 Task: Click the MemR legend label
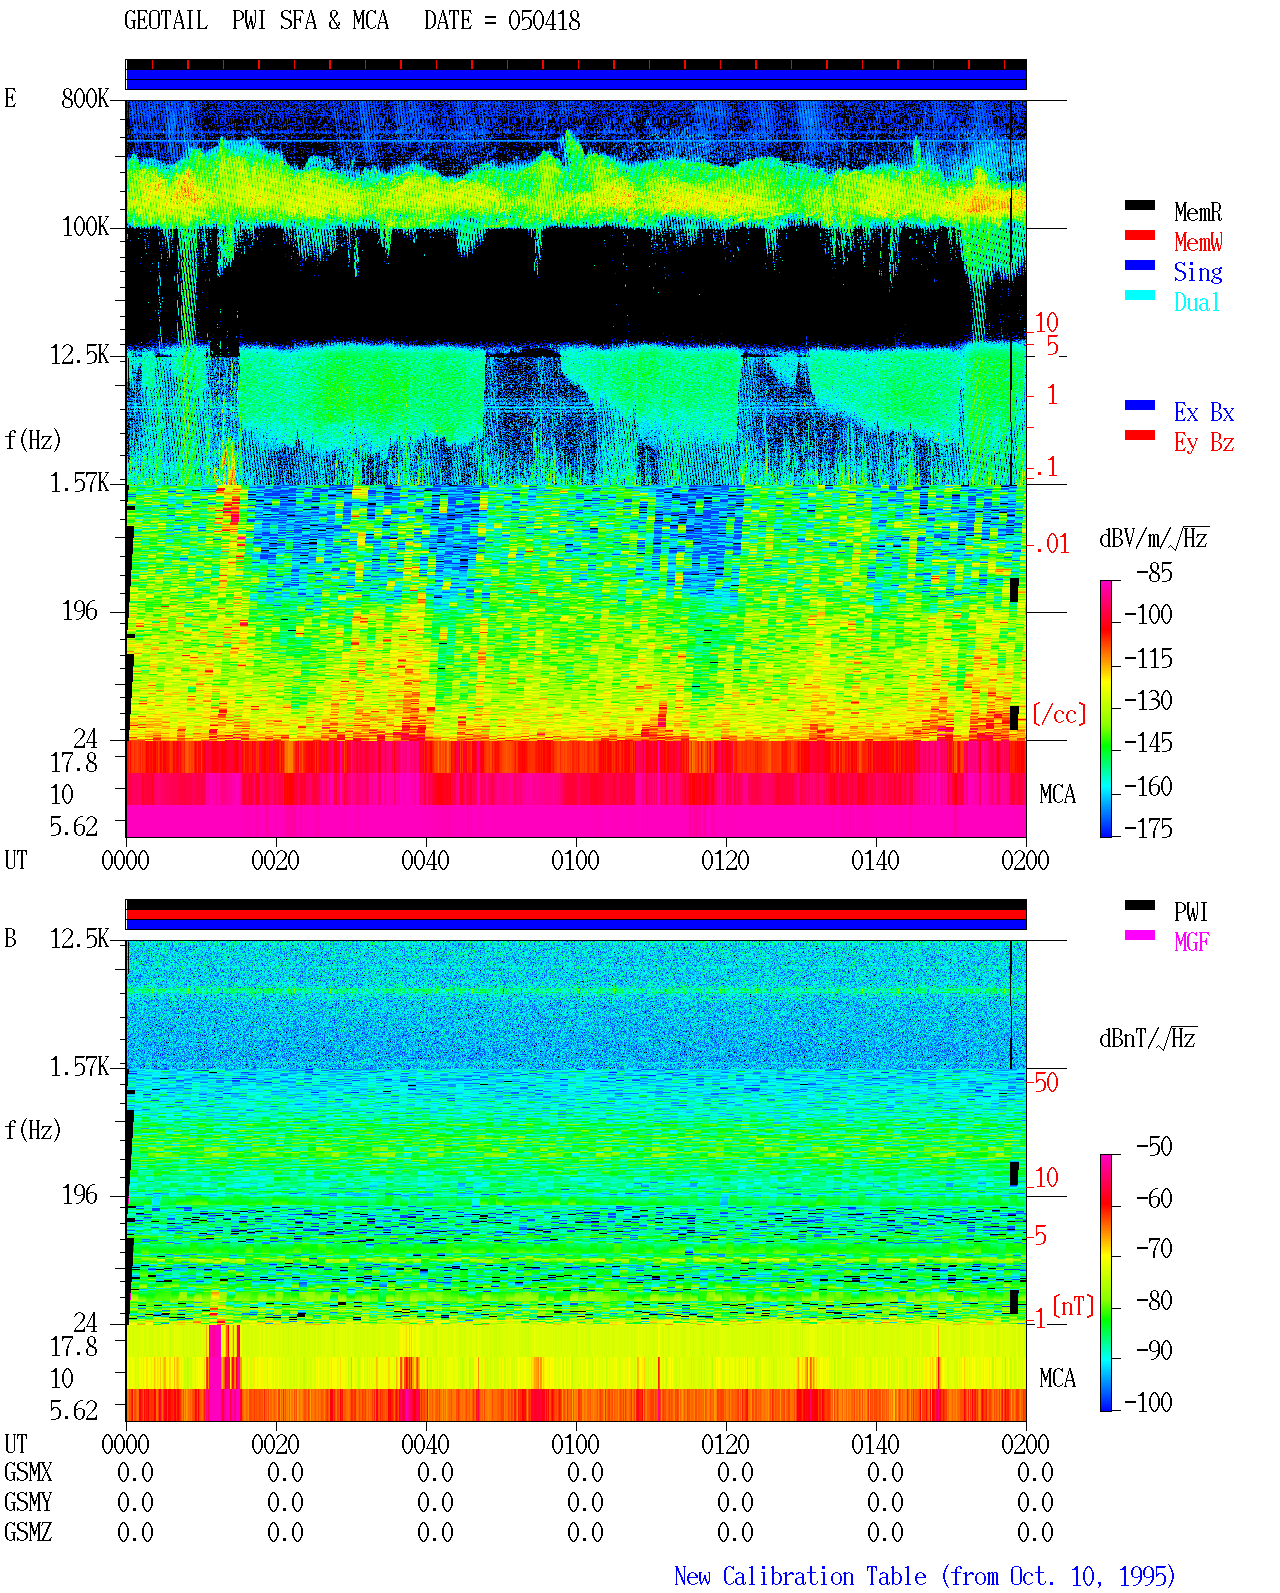(1198, 212)
